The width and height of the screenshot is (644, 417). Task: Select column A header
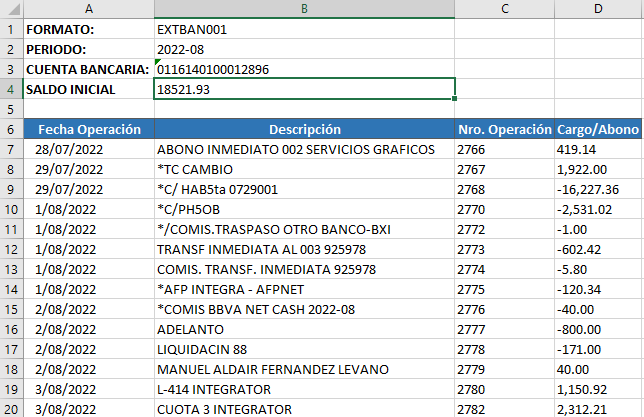[88, 9]
